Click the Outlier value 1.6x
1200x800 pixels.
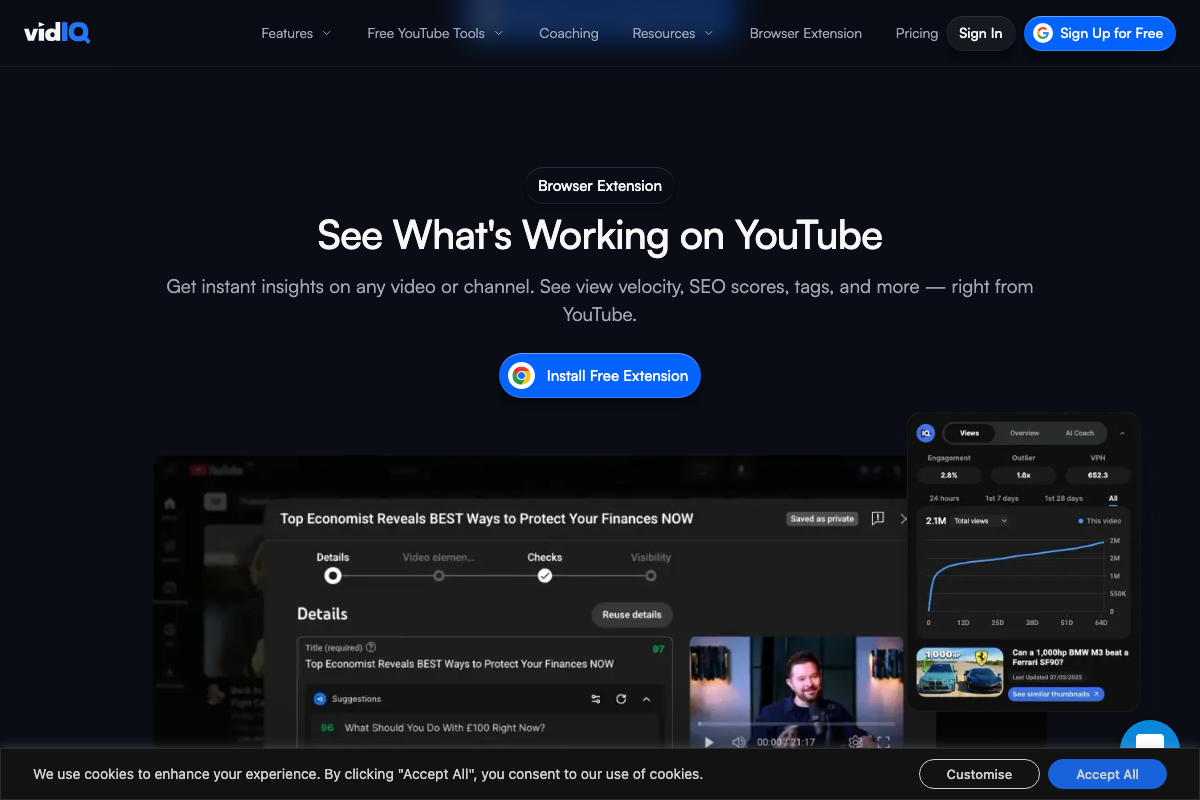[1023, 475]
